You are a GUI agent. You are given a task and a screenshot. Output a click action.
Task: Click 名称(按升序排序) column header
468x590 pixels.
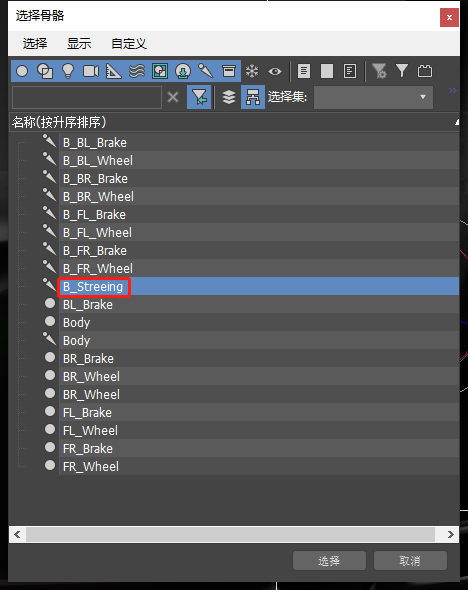pos(234,122)
